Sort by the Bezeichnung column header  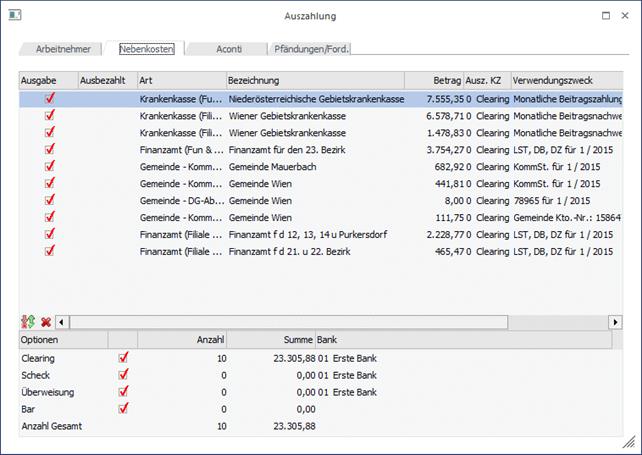pyautogui.click(x=314, y=79)
